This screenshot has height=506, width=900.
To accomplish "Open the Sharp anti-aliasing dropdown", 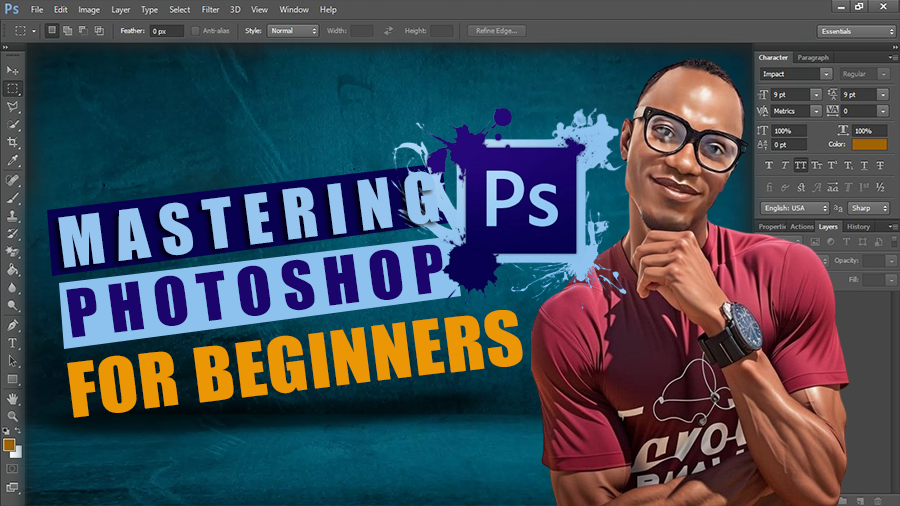I will point(868,208).
